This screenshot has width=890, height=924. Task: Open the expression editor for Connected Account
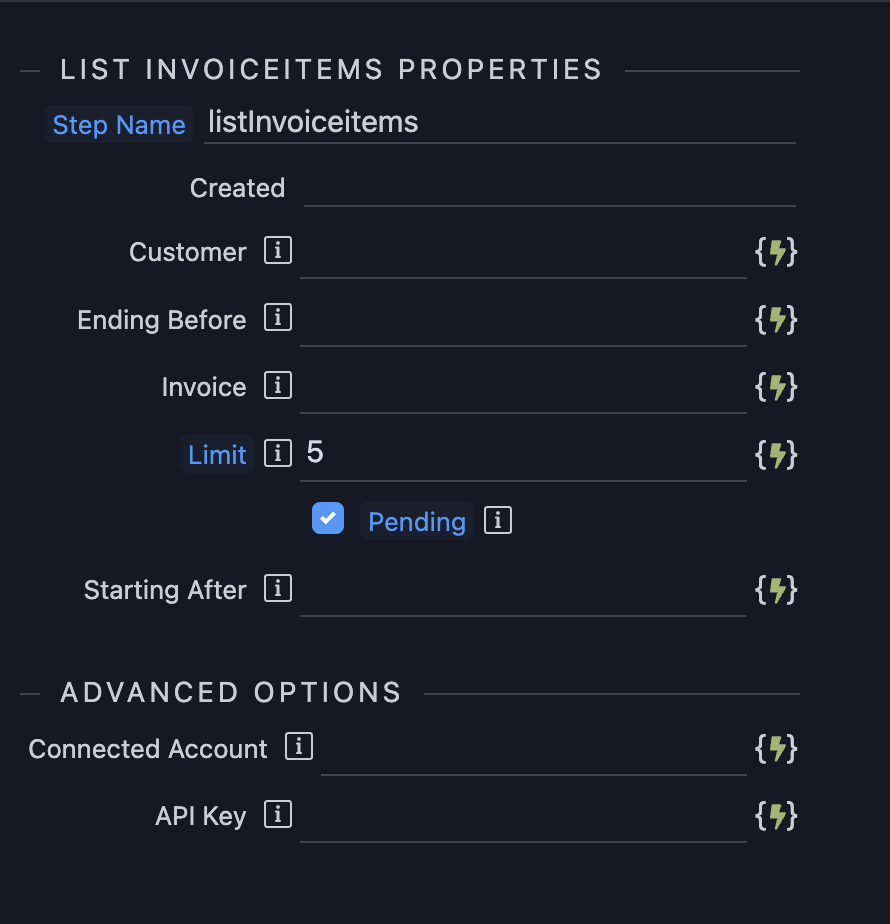[x=776, y=749]
